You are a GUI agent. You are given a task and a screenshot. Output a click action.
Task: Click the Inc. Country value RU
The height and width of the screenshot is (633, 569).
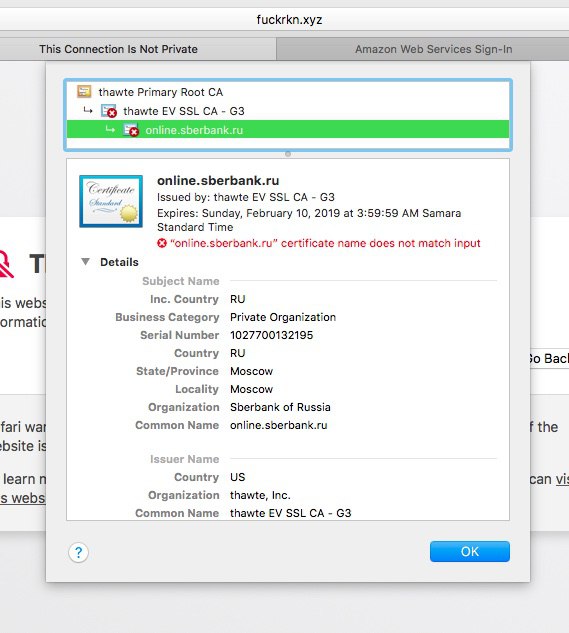pos(237,299)
